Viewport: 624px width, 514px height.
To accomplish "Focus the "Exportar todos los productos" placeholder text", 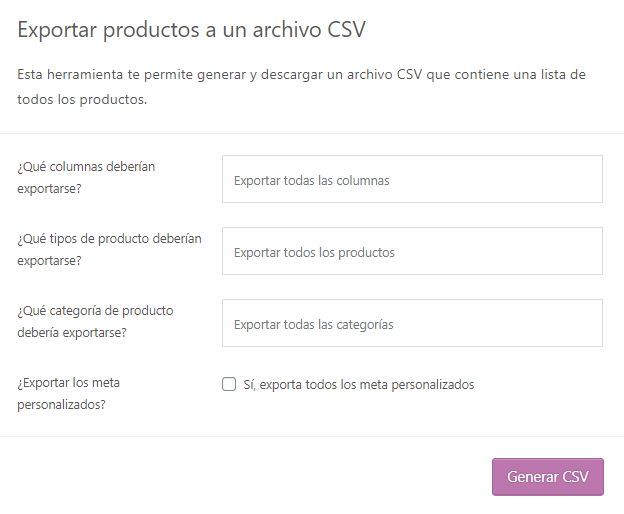I will pos(314,253).
